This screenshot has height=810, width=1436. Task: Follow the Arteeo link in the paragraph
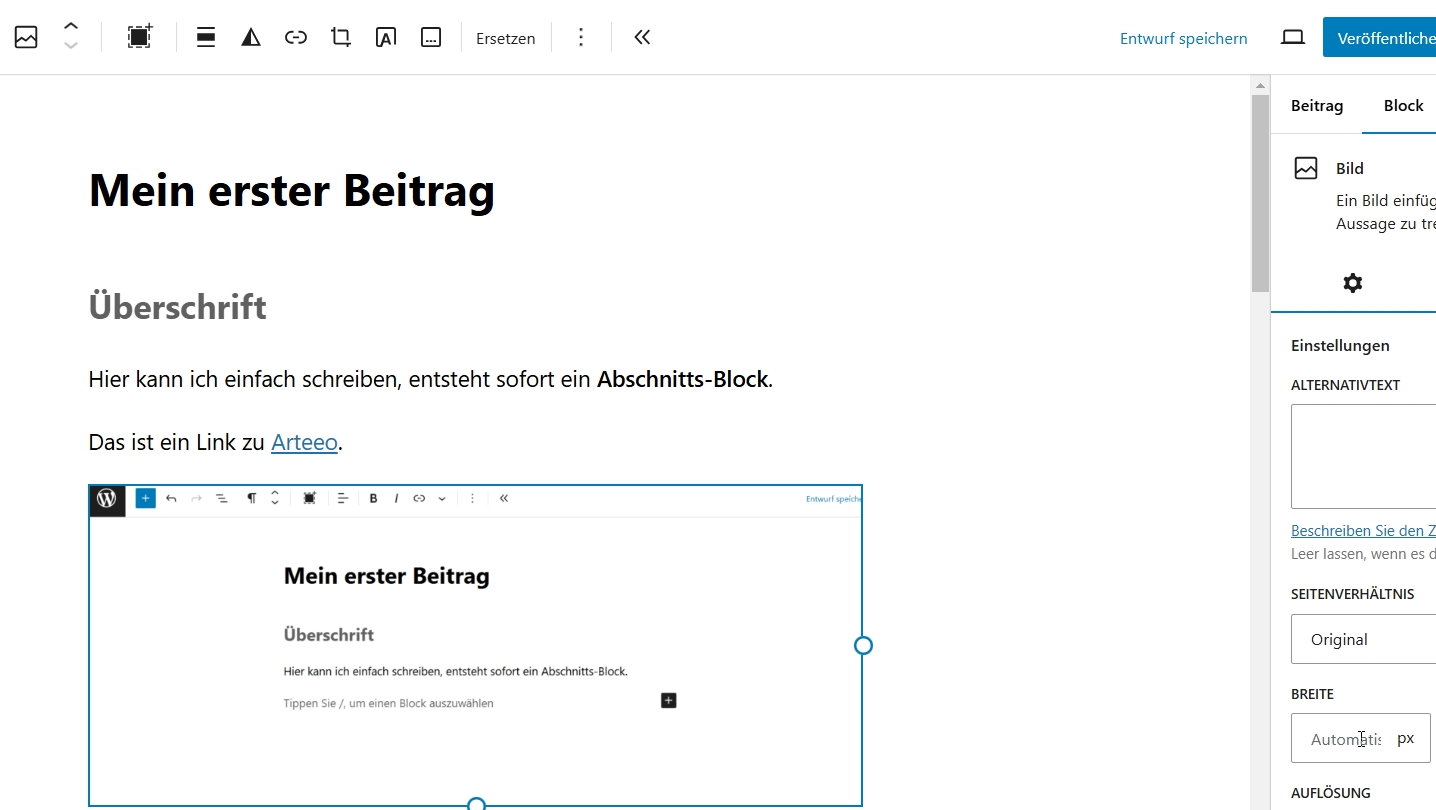click(304, 442)
